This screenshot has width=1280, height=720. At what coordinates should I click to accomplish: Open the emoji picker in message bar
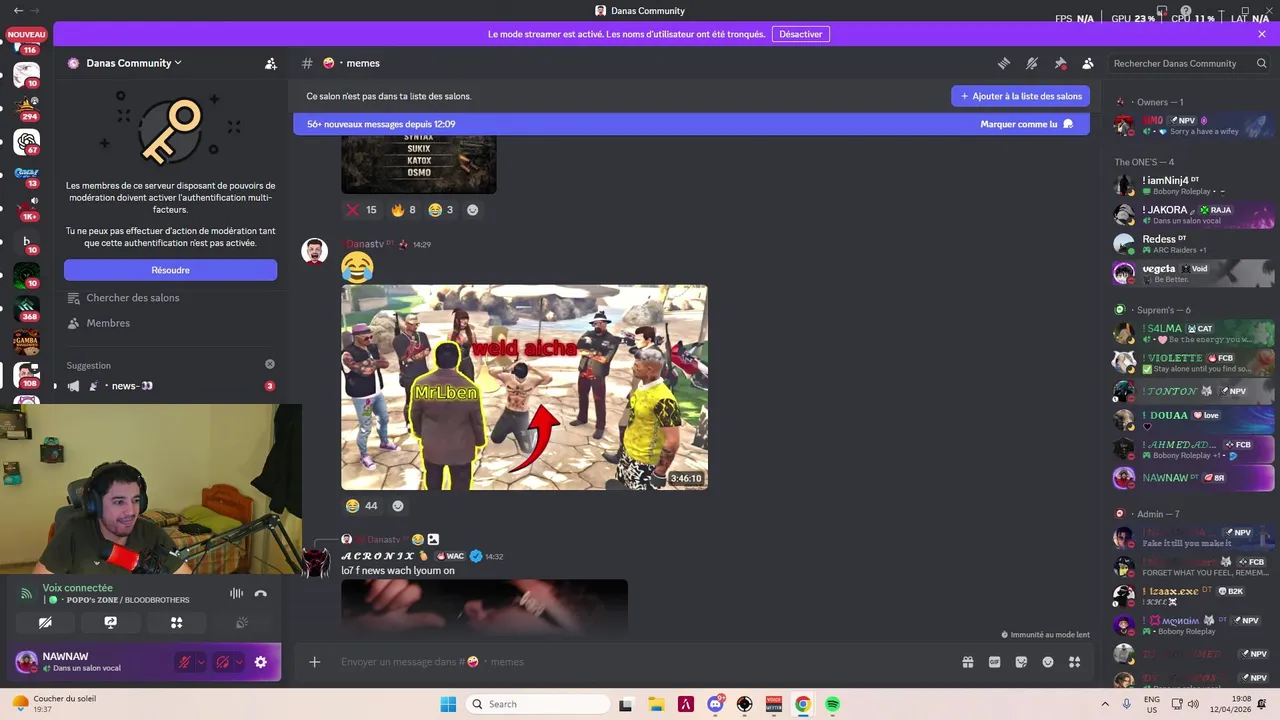(x=1048, y=662)
